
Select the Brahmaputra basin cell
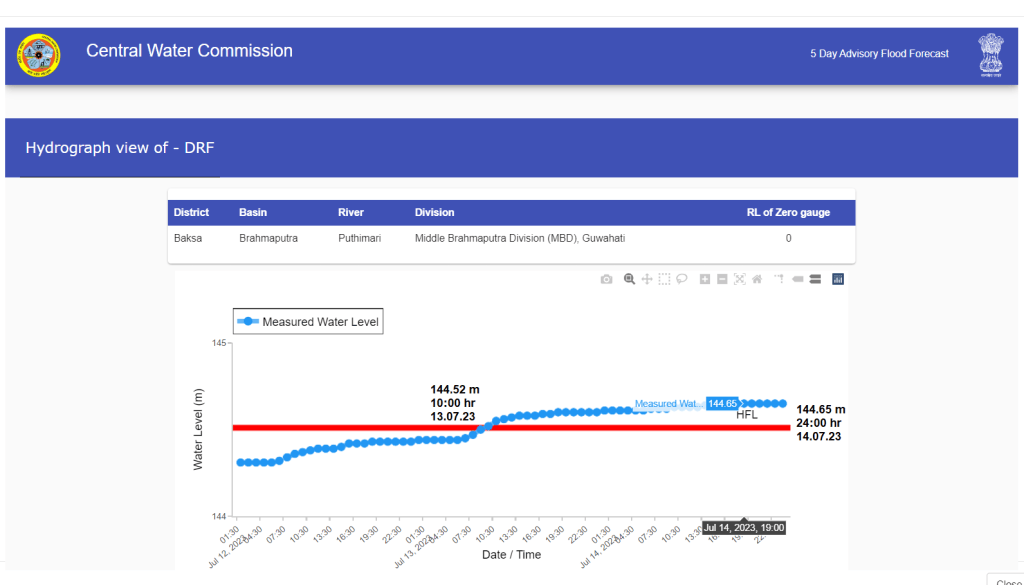[268, 239]
